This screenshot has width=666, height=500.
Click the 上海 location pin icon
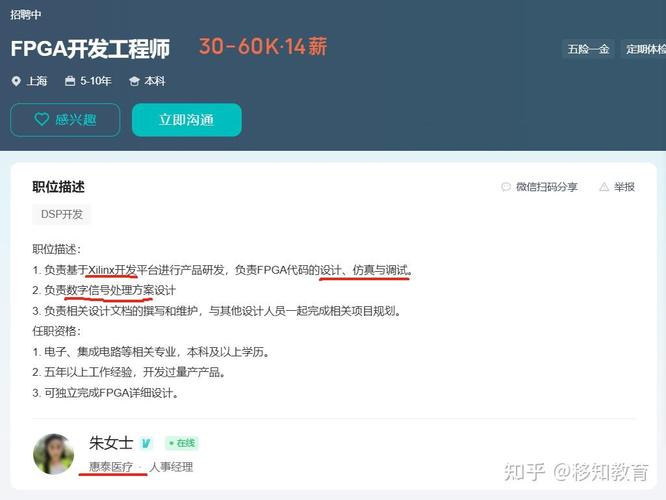tap(16, 81)
